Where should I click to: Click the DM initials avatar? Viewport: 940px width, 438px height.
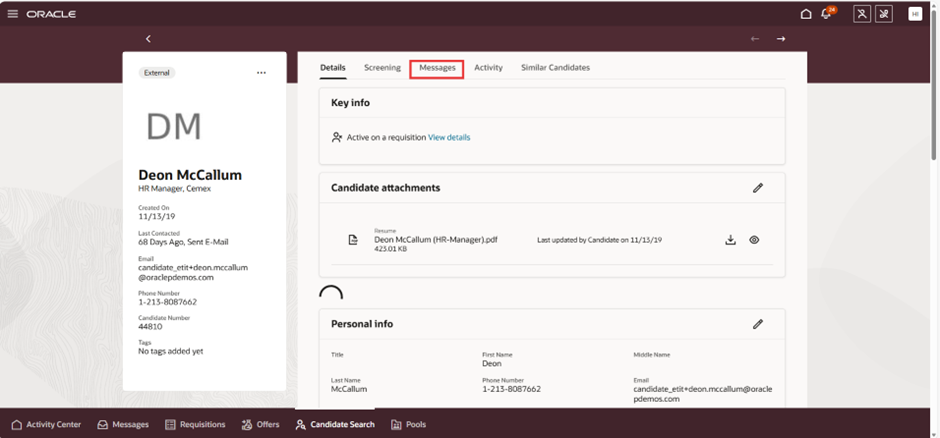tap(174, 126)
